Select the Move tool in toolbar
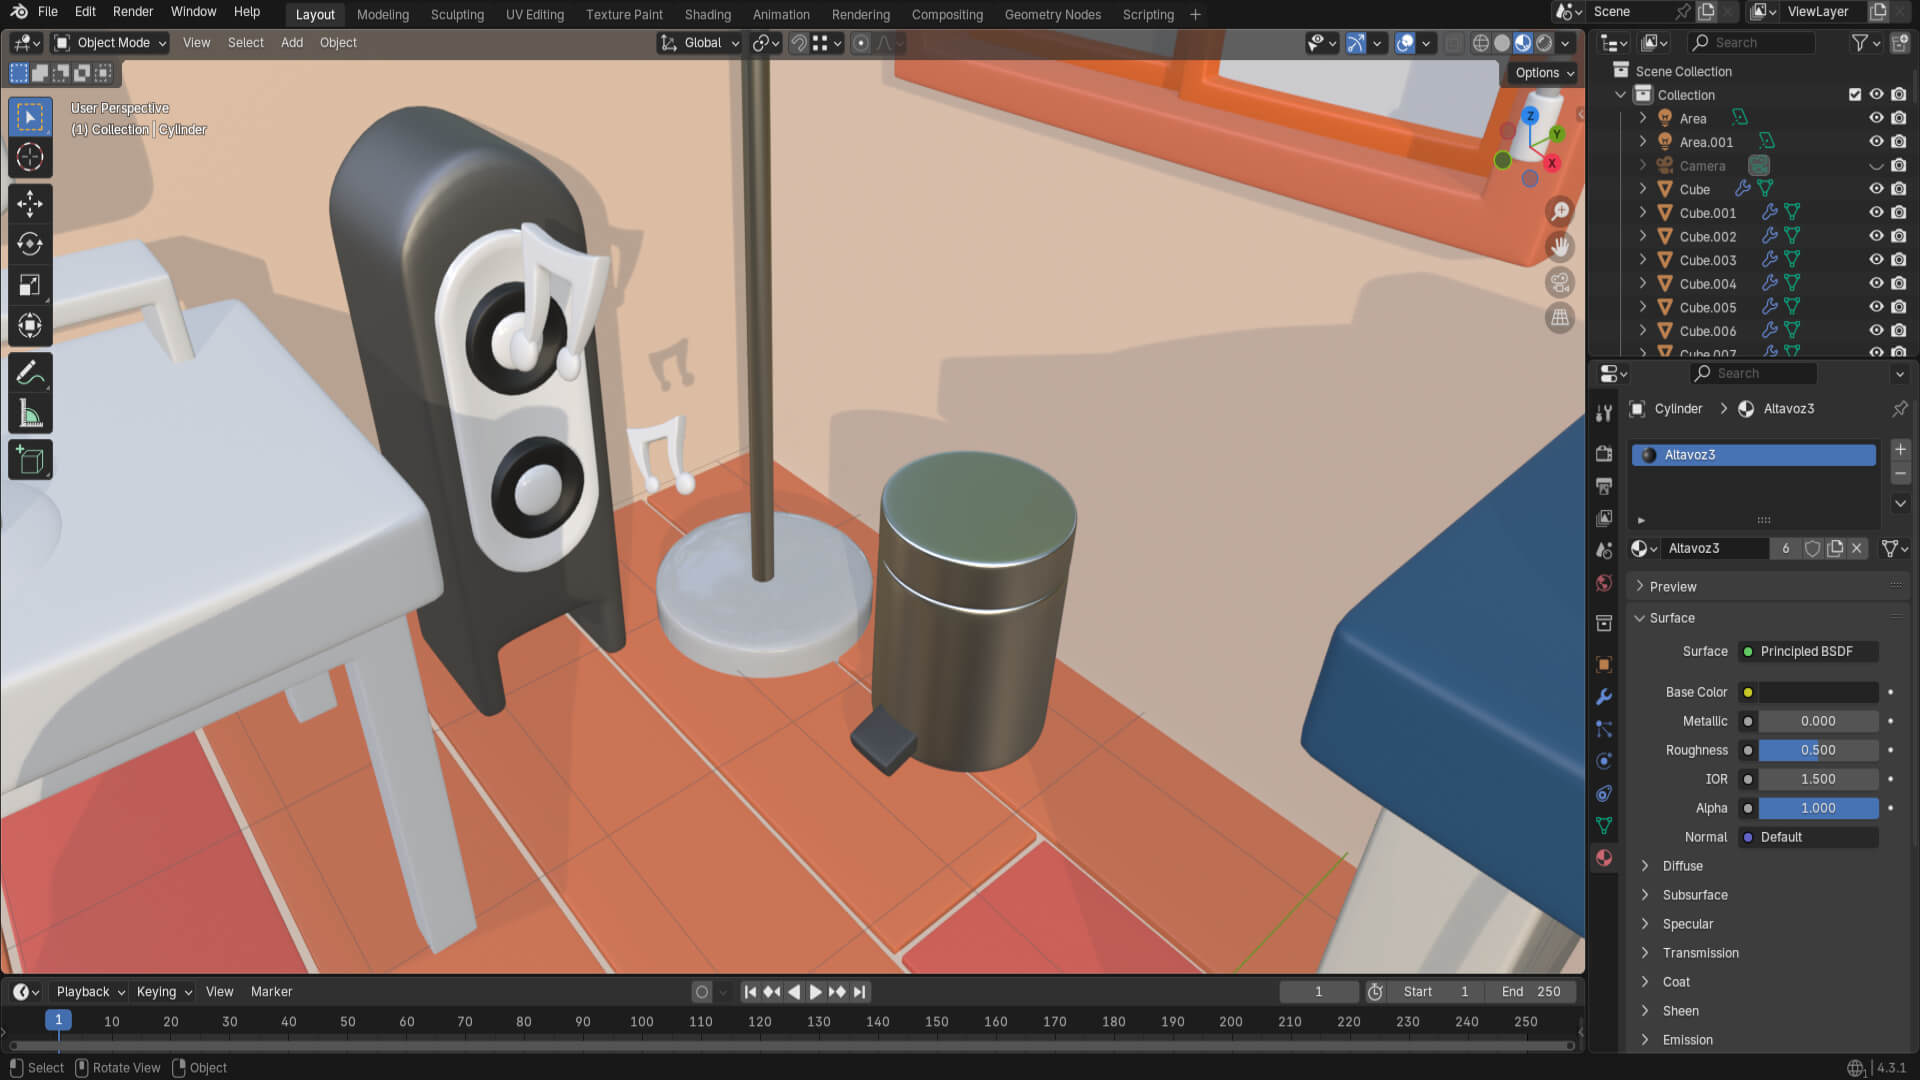The width and height of the screenshot is (1920, 1080). 30,204
